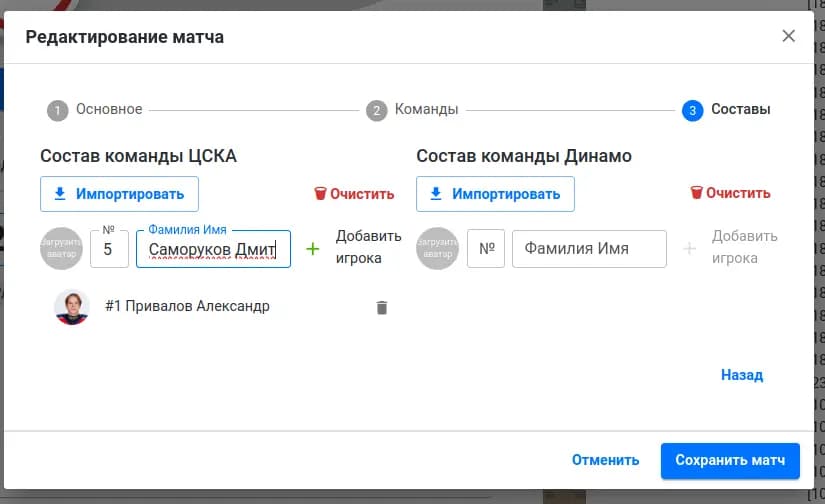Edit the ЦСКА Фамилия Имя field
Screen dimensions: 825x504
[213, 249]
